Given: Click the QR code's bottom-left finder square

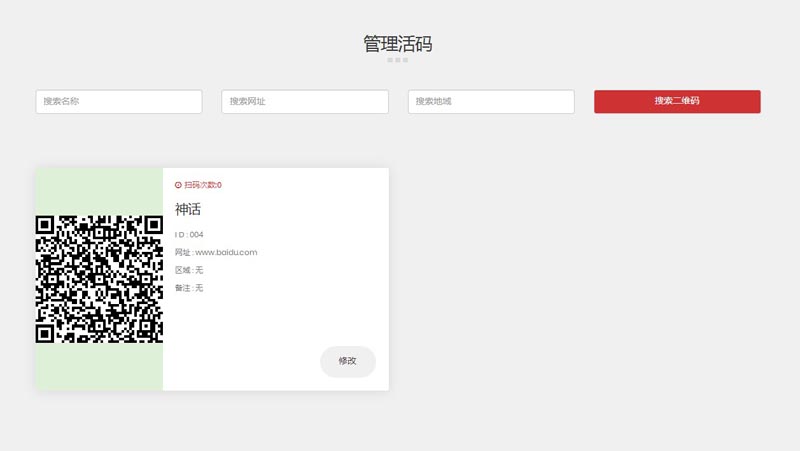Looking at the screenshot, I should click(45, 333).
